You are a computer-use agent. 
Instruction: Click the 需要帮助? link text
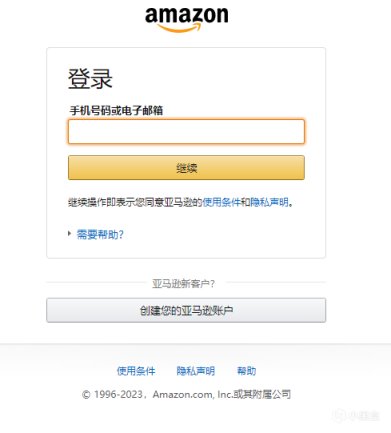(x=100, y=234)
